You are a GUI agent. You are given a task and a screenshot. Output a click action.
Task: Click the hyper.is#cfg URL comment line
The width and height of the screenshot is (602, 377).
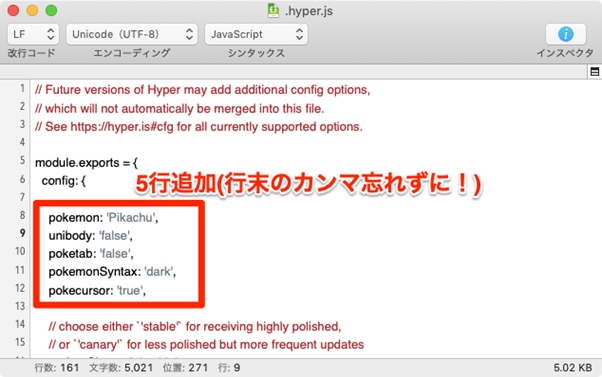(x=198, y=127)
